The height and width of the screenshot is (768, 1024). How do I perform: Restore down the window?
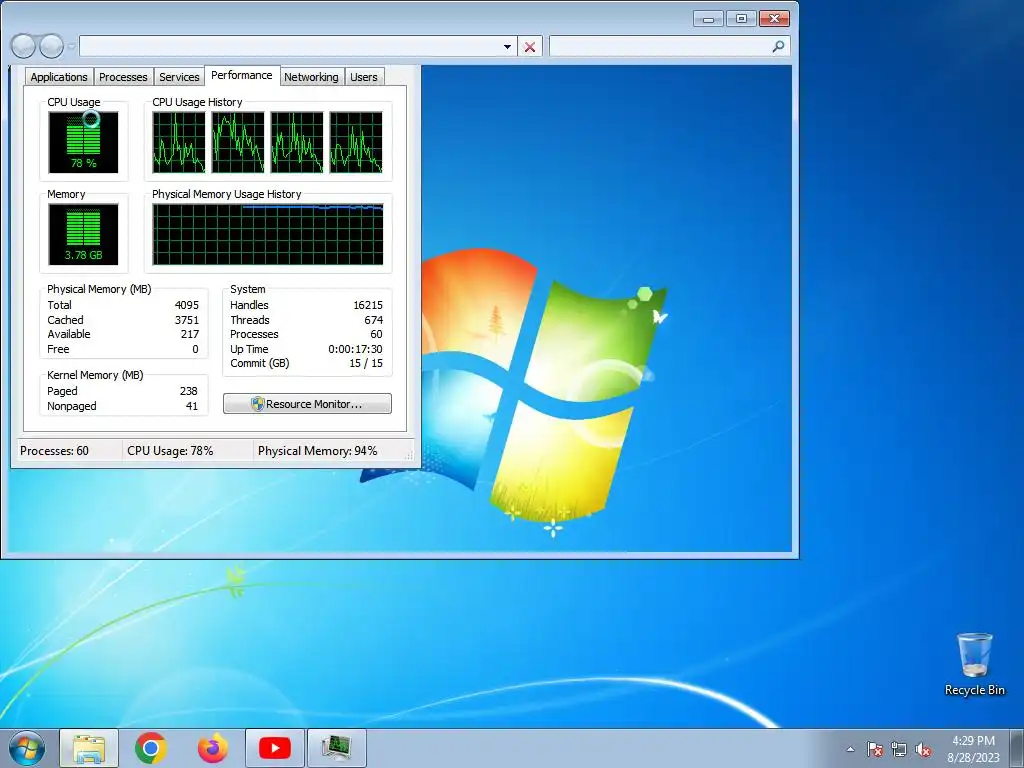click(741, 19)
